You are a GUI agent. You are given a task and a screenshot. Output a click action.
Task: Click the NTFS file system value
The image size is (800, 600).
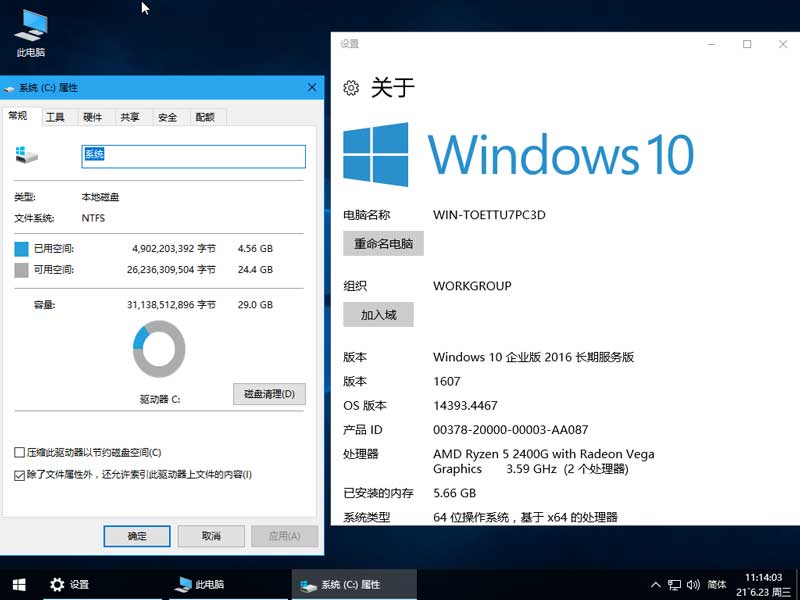(93, 218)
